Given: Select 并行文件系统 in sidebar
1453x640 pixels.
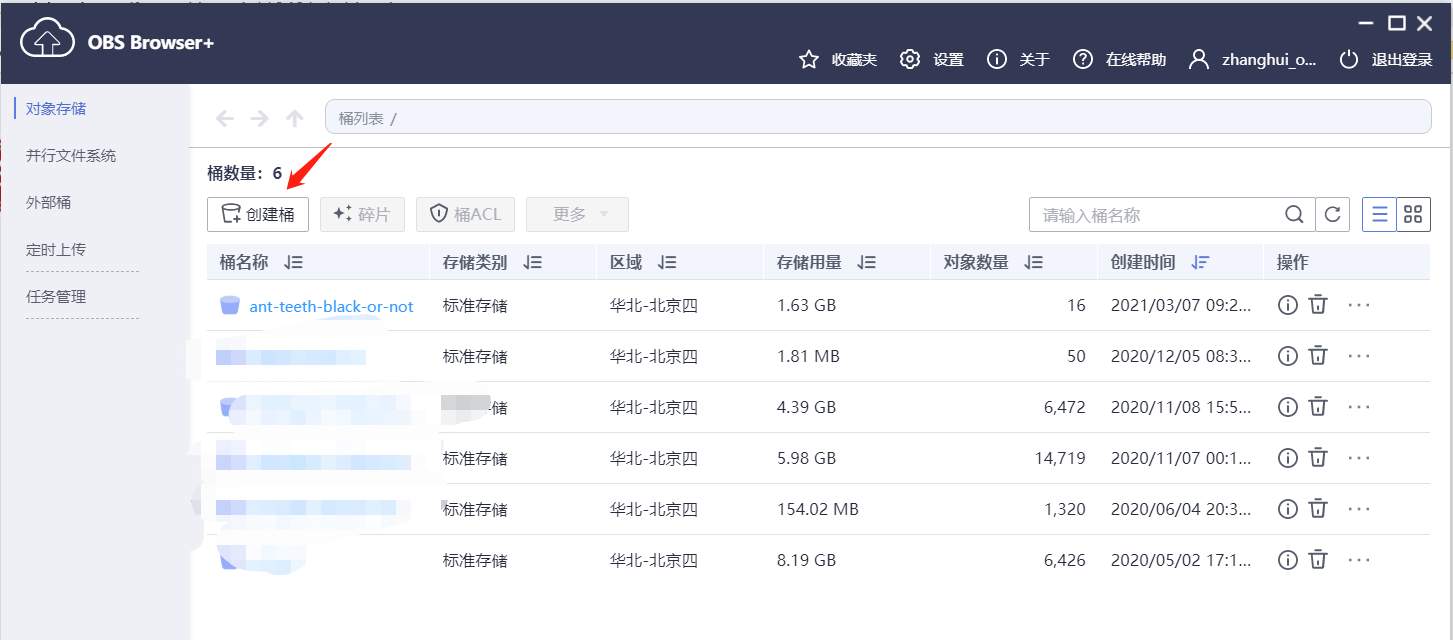Looking at the screenshot, I should [71, 156].
